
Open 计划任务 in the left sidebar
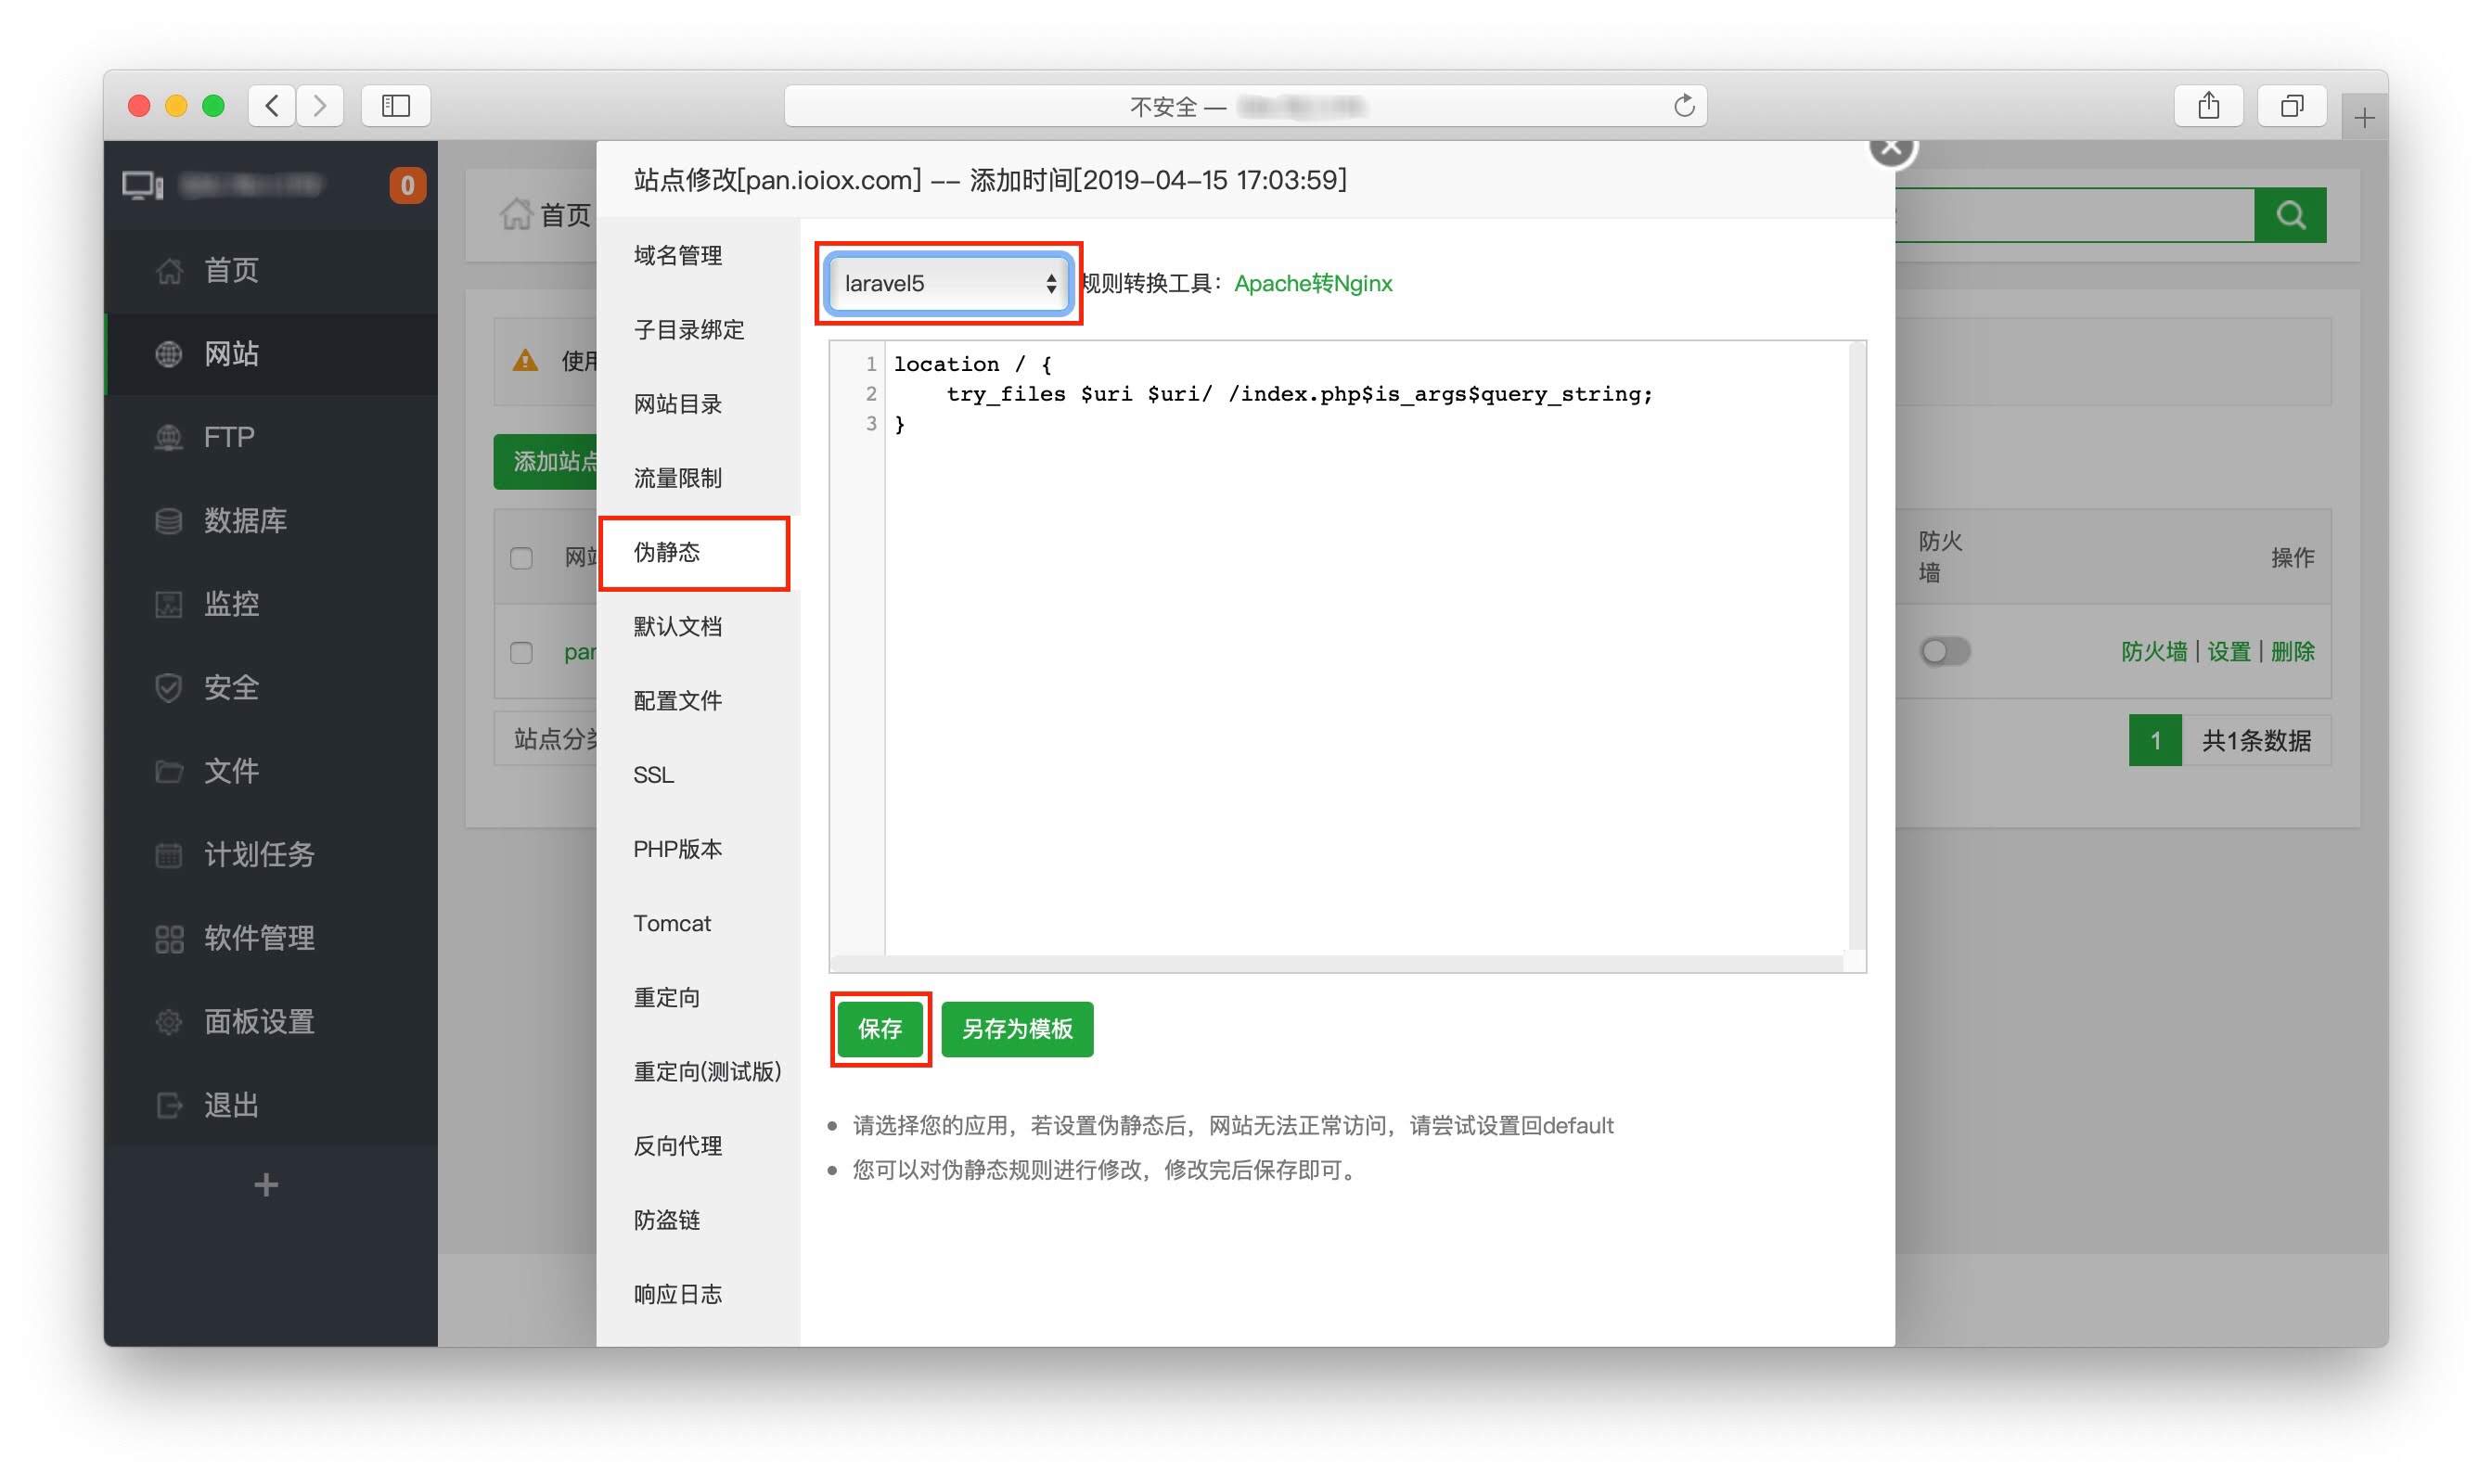[271, 854]
